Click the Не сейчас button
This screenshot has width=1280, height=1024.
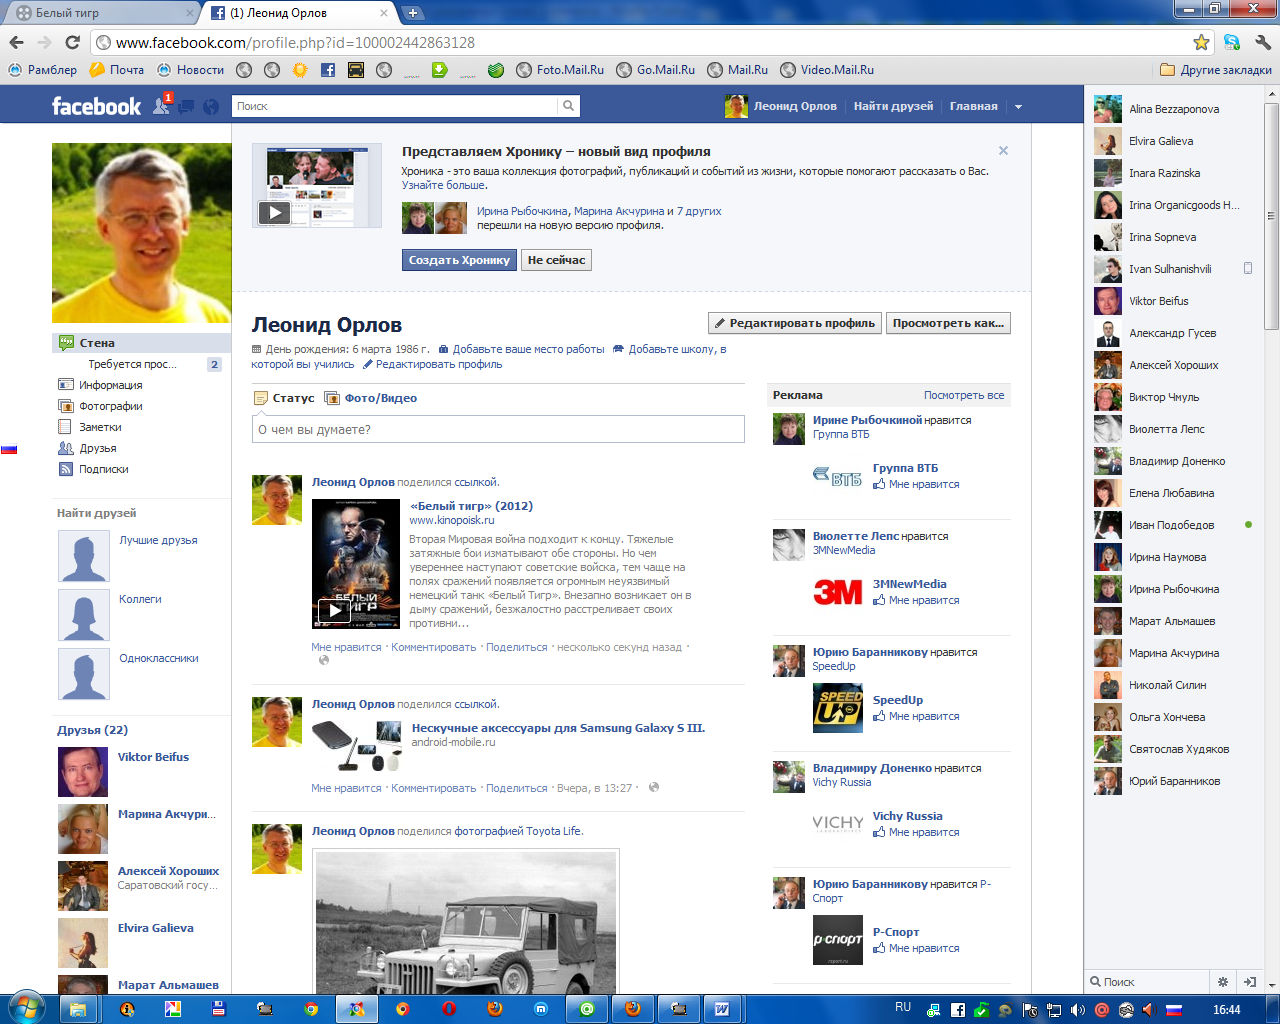[x=556, y=260]
